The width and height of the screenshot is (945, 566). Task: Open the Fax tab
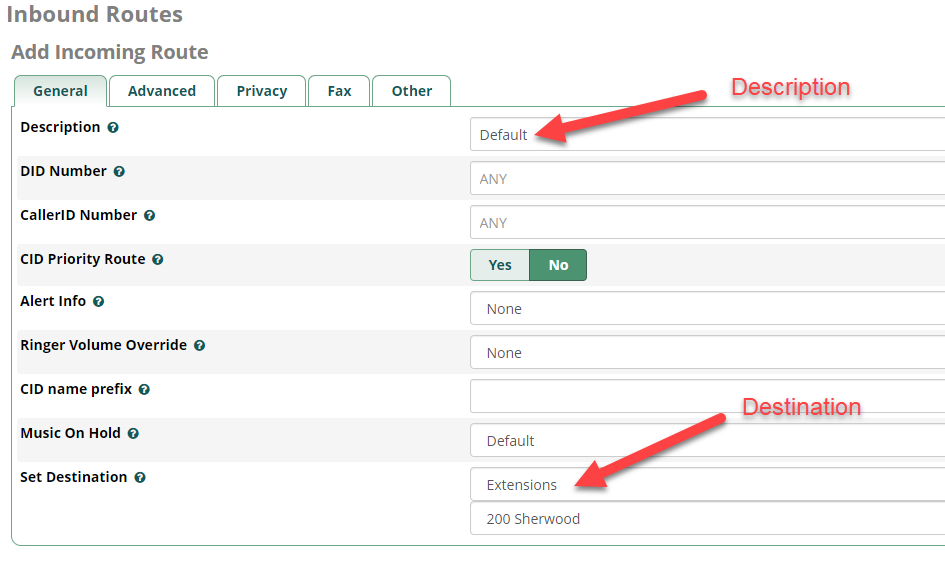[x=339, y=91]
